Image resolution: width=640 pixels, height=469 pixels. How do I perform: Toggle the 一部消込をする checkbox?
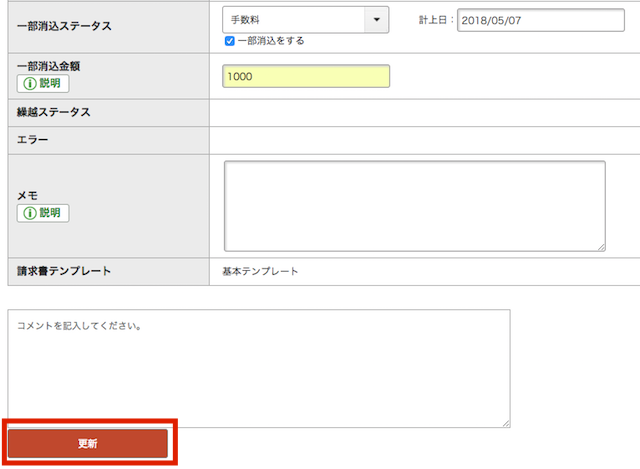[230, 41]
